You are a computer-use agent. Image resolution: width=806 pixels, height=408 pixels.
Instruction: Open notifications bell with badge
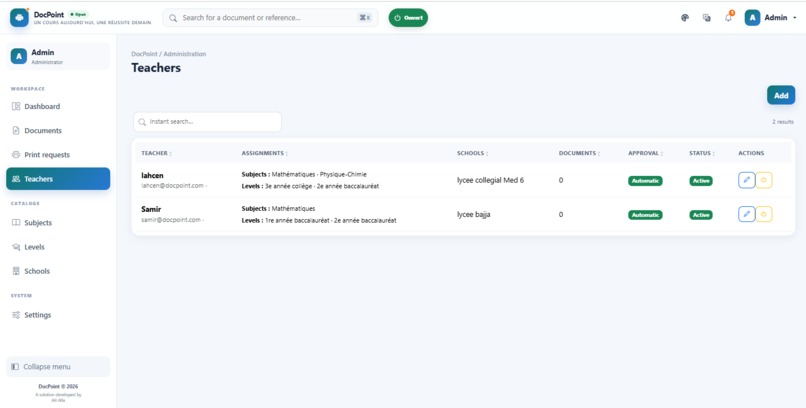[x=728, y=17]
